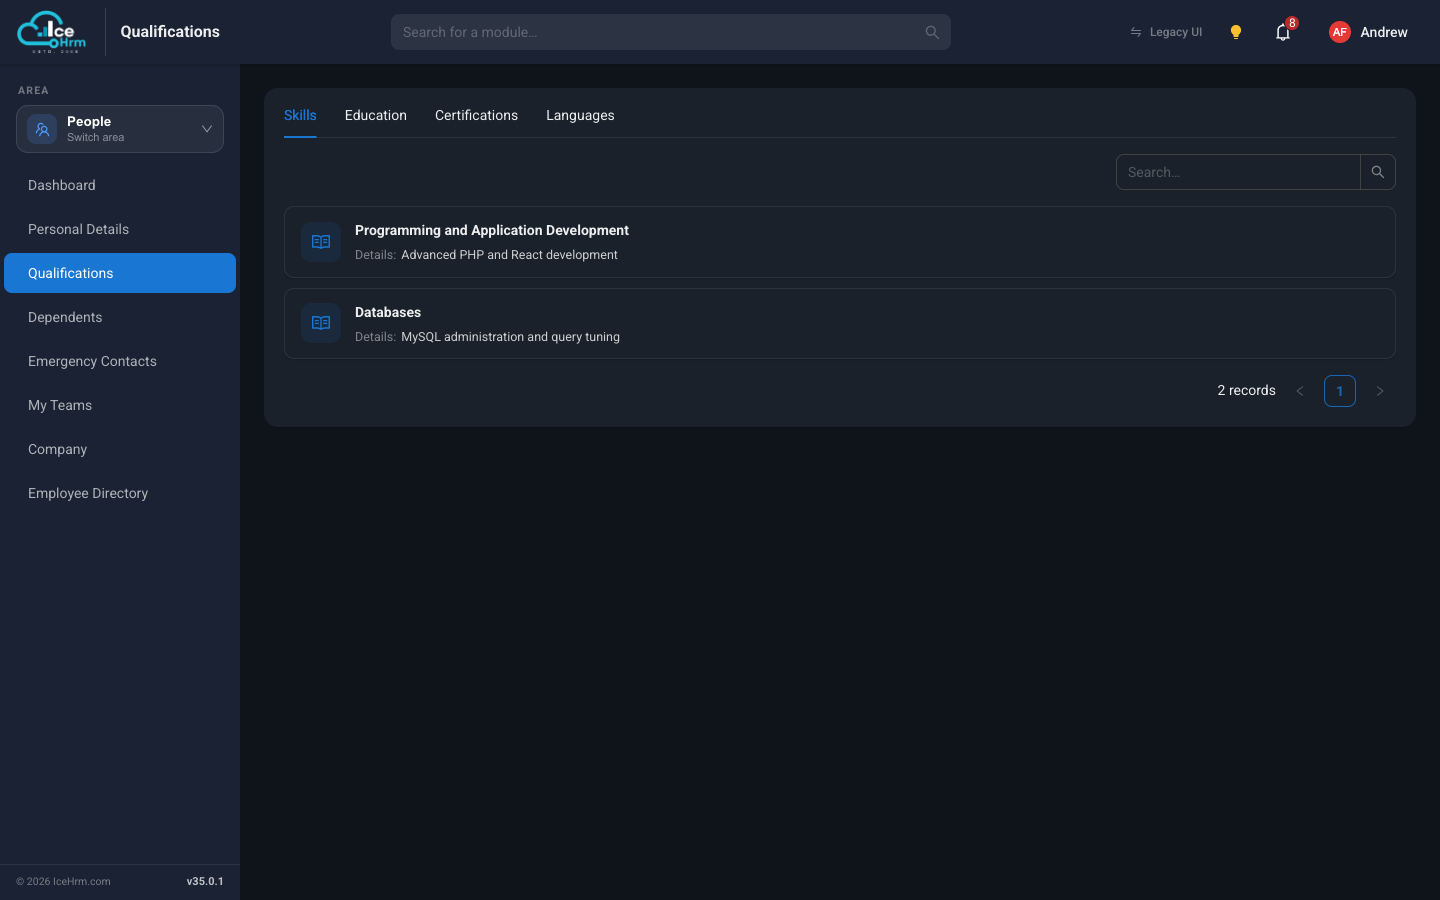This screenshot has width=1440, height=900.
Task: Open the Databases skill record
Action: (x=840, y=323)
